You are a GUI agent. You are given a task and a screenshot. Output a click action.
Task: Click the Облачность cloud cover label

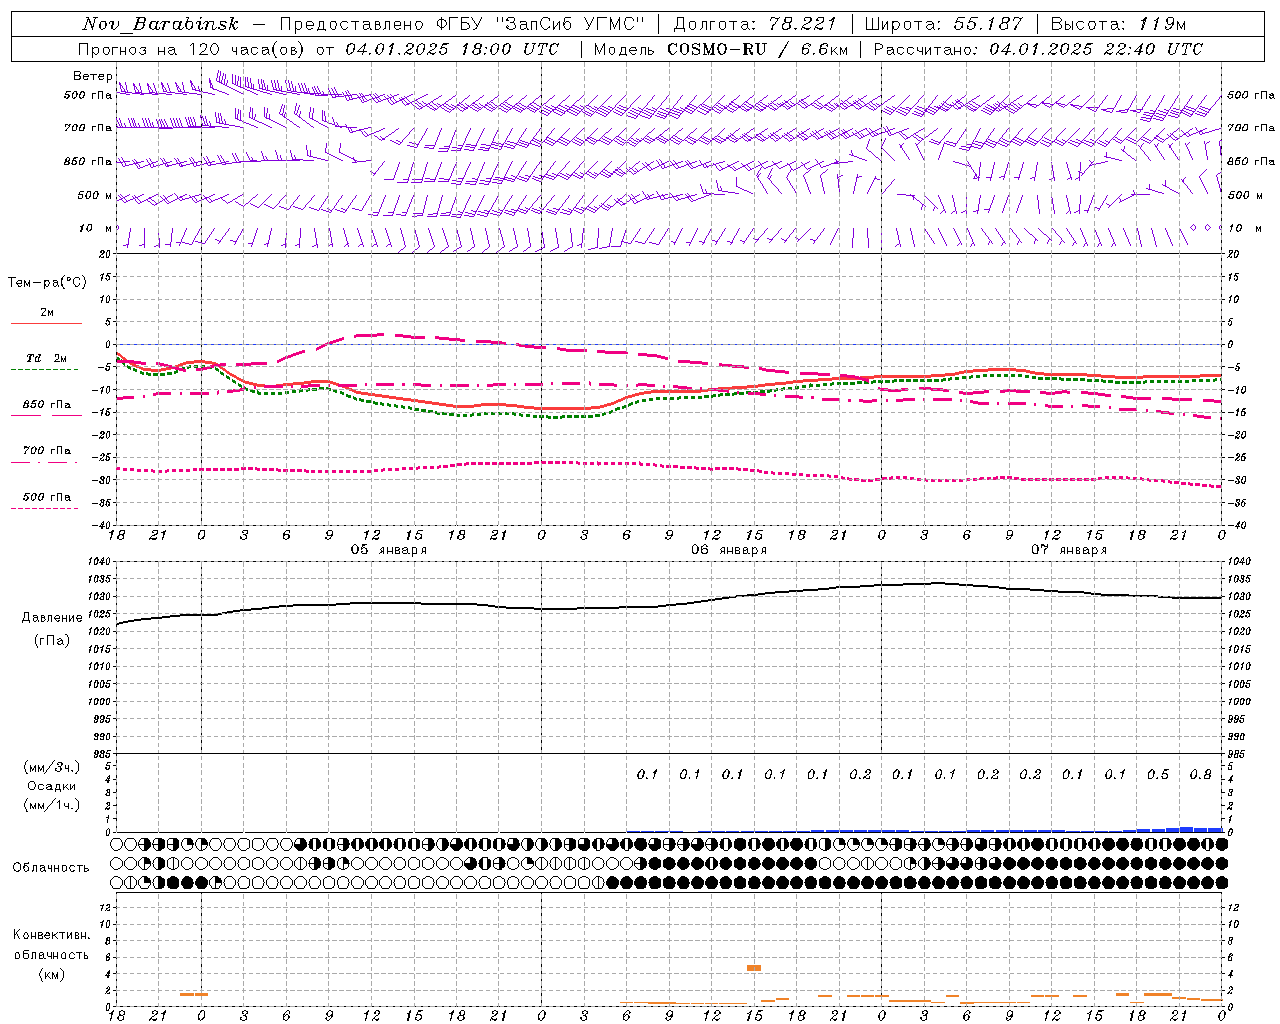(51, 867)
